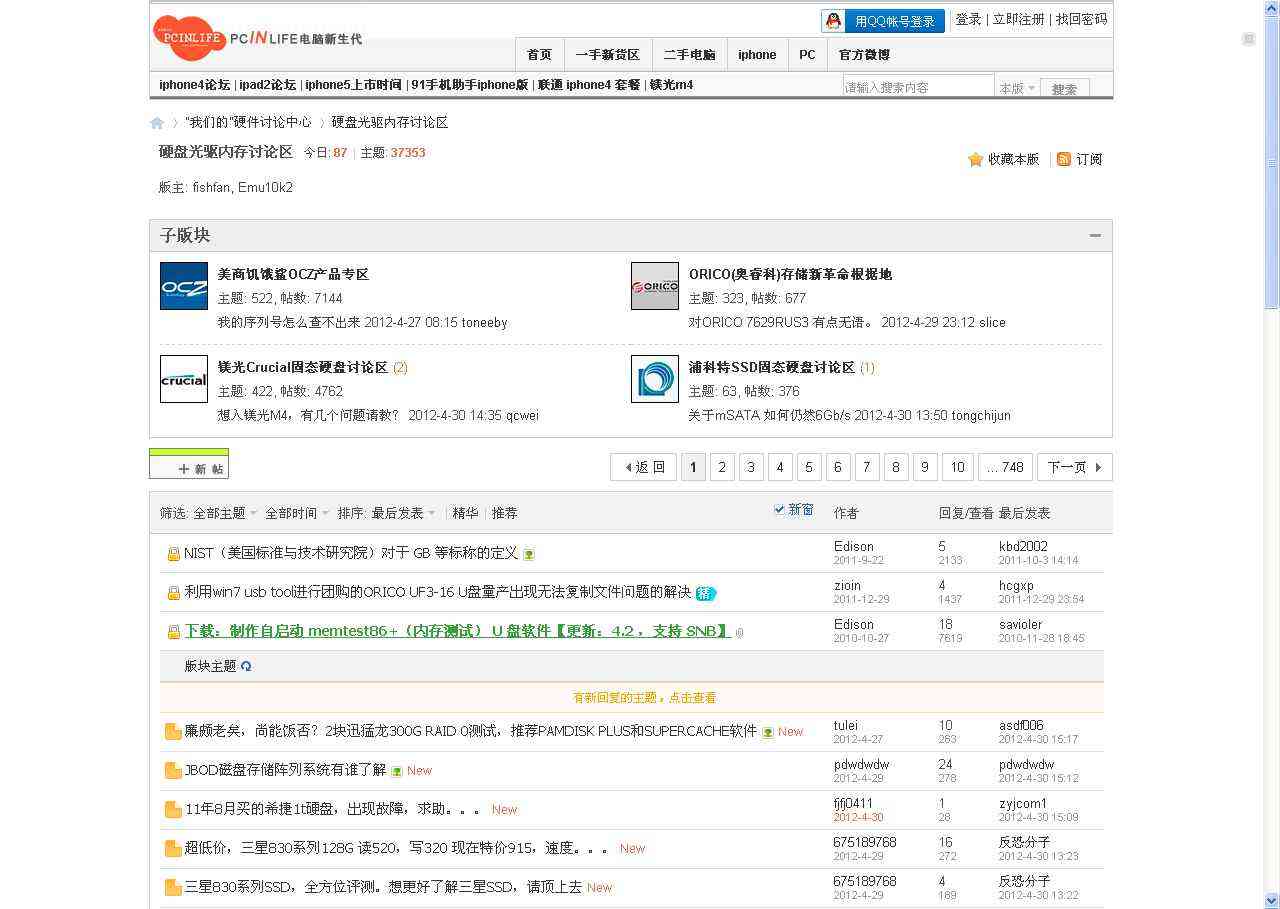
Task: Click folder icon of 三星830系列SSD评测 thread
Action: [173, 888]
